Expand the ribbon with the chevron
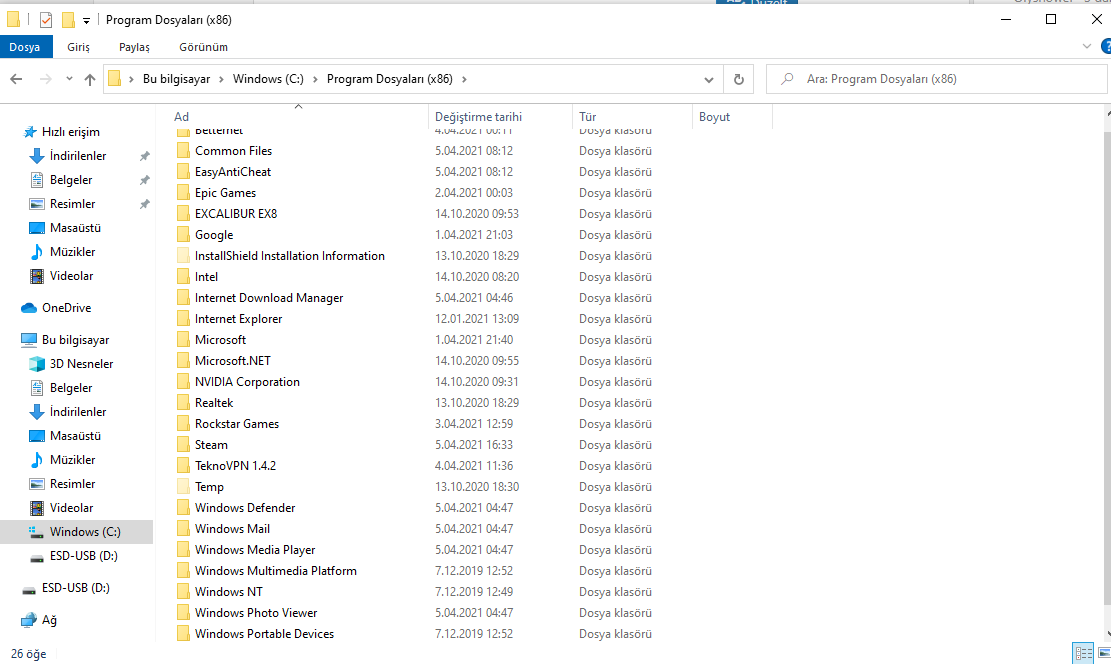This screenshot has height=664, width=1111. tap(1086, 46)
